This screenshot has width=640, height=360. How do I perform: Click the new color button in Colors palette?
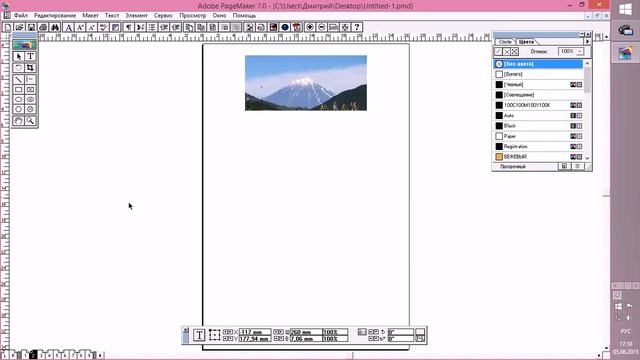tap(564, 166)
